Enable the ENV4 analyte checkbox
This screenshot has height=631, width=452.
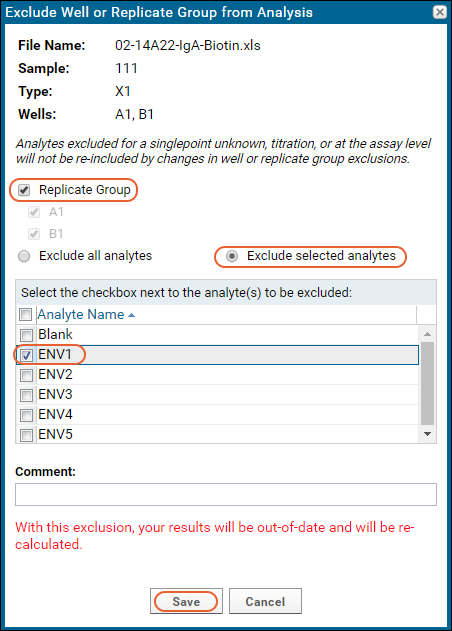27,415
